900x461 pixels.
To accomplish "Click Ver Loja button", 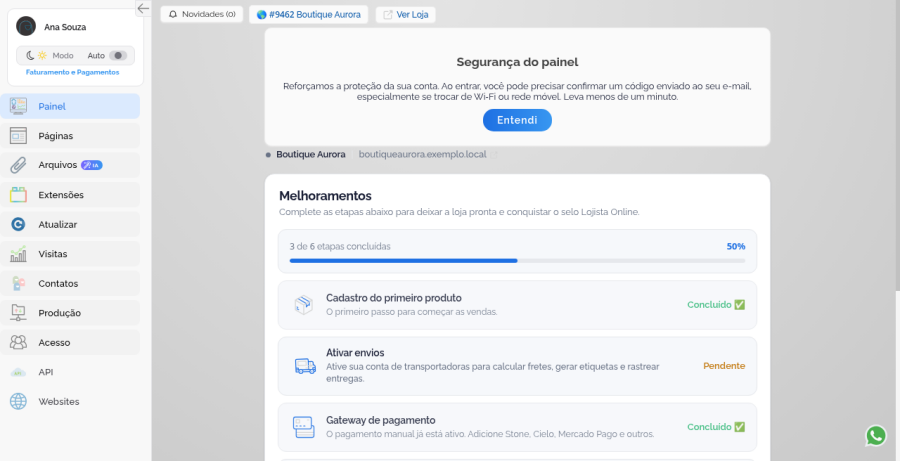I will tap(406, 14).
